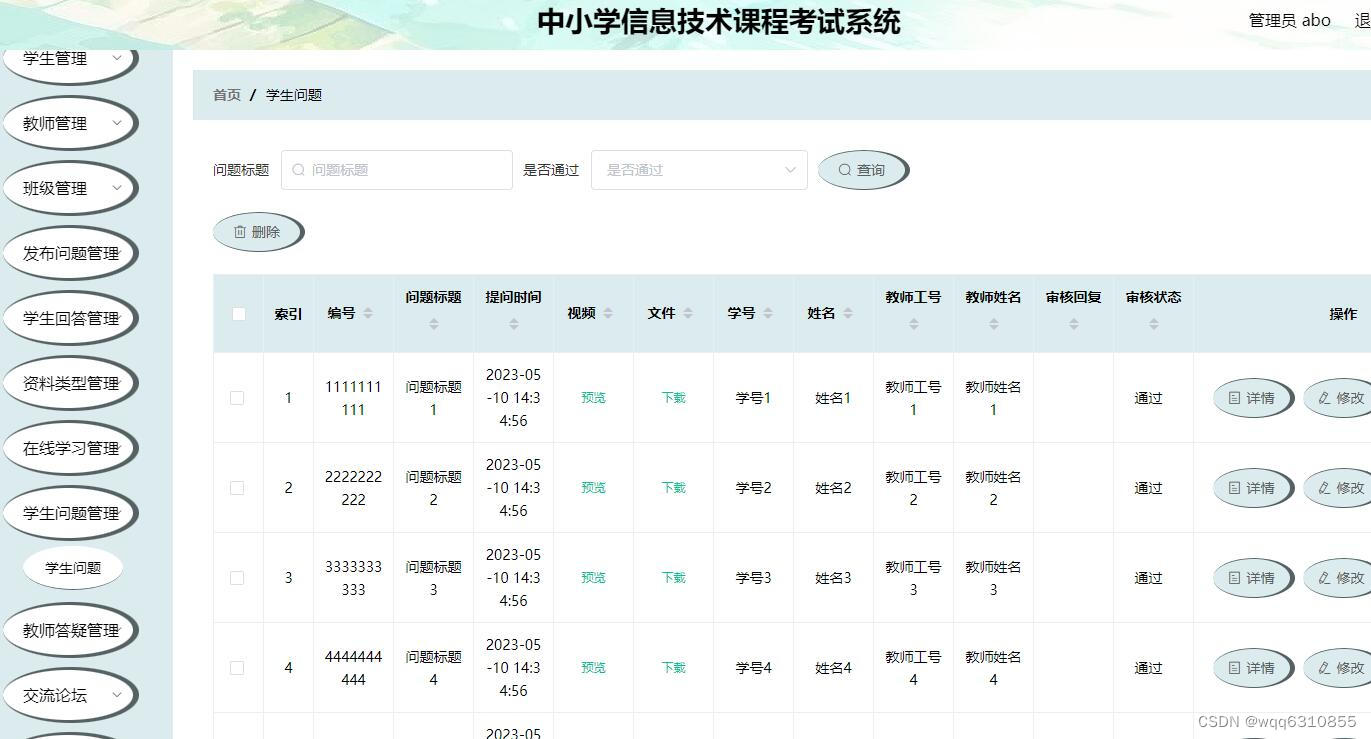Expand the 教师管理 sidebar menu
The image size is (1371, 739).
(x=68, y=123)
